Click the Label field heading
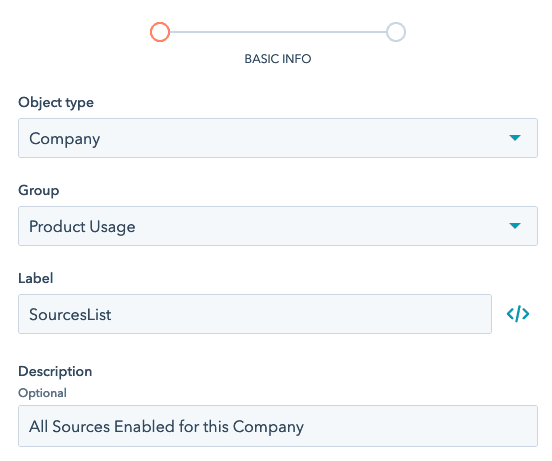 coord(36,278)
